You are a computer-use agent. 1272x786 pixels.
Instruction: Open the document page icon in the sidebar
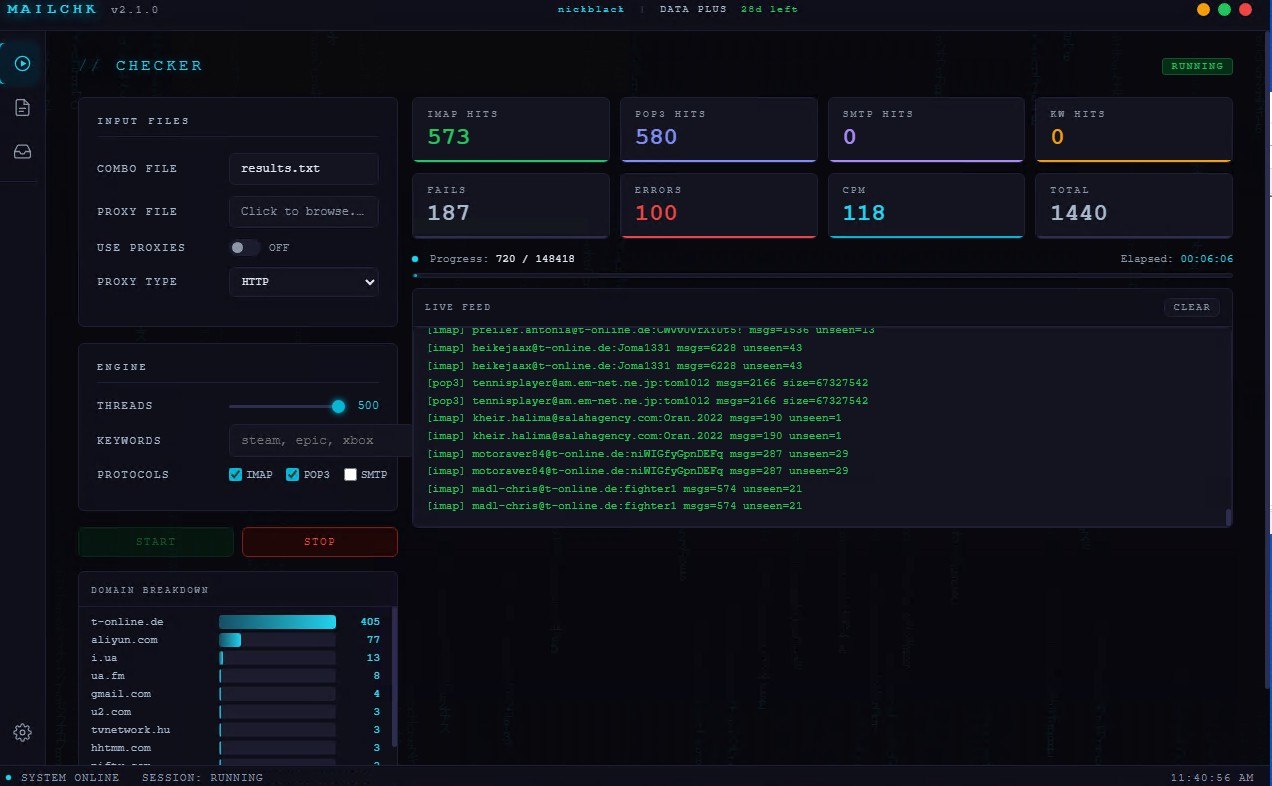(22, 108)
